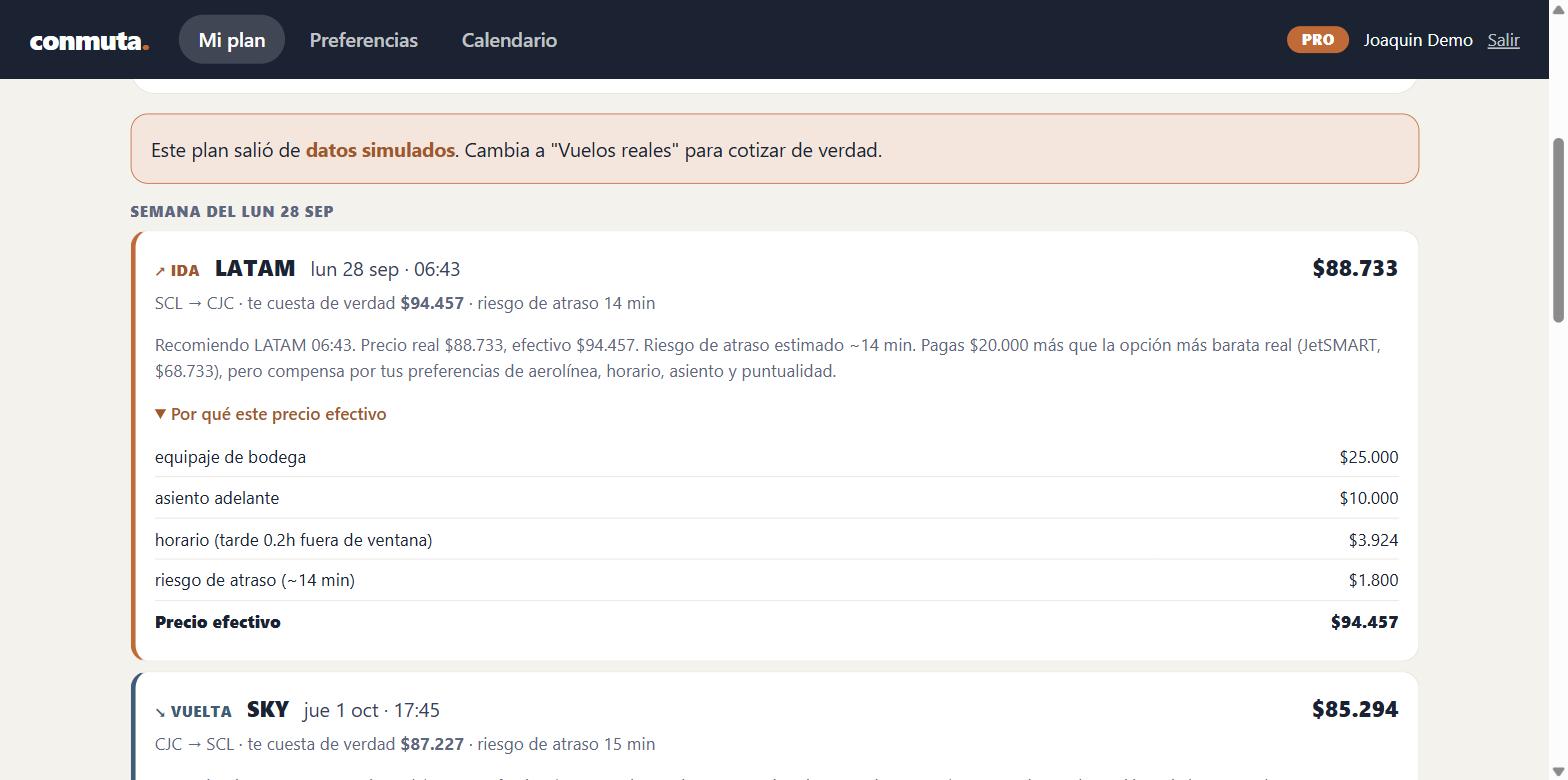Select the SKY airline name
This screenshot has height=780, width=1568.
268,709
